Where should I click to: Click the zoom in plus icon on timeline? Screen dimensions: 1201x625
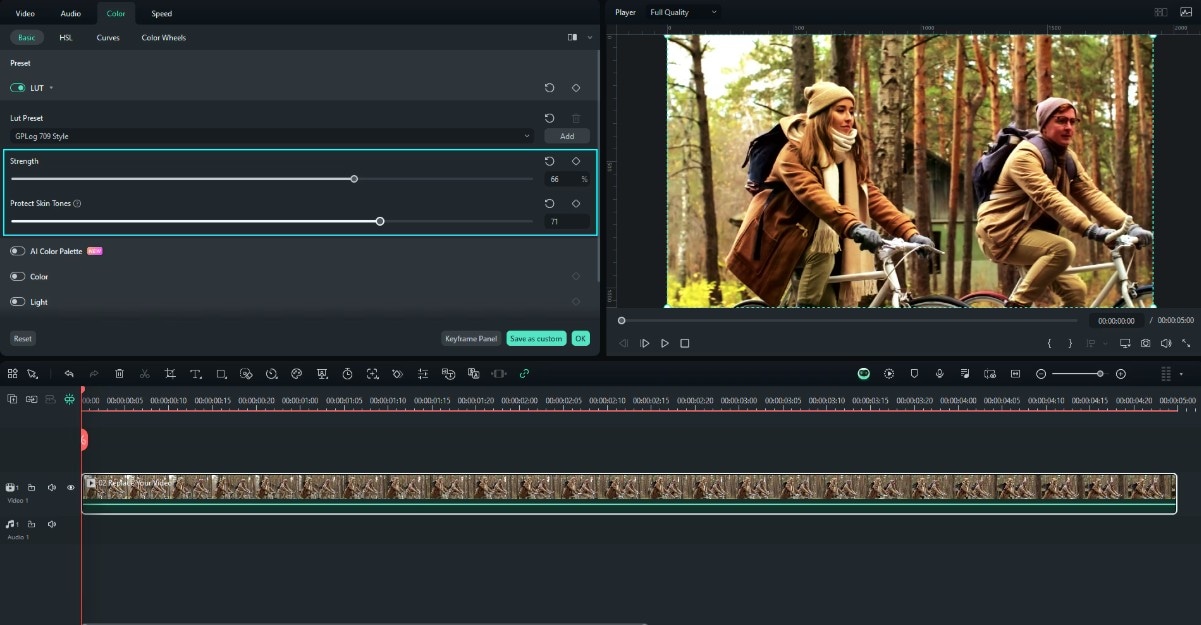(1120, 373)
